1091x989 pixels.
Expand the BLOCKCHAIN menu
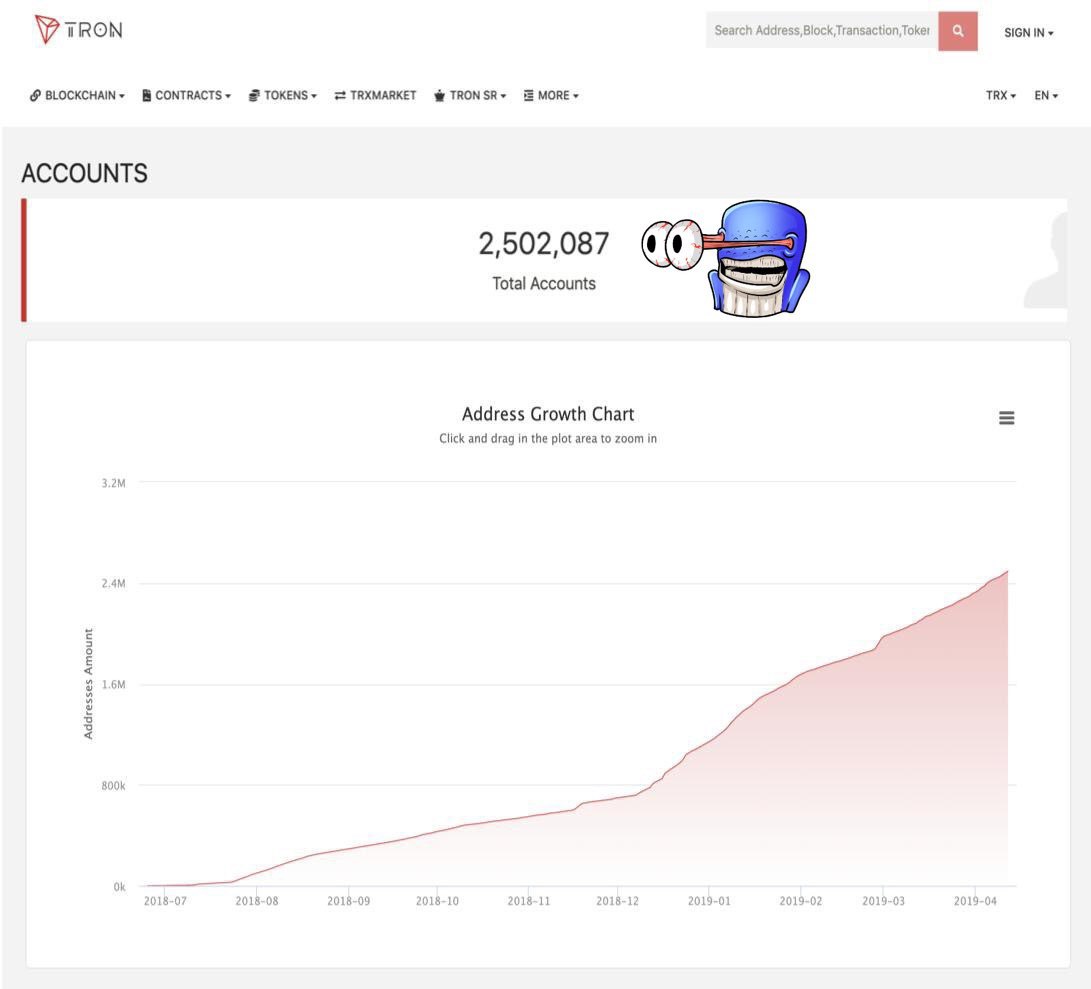(x=77, y=95)
